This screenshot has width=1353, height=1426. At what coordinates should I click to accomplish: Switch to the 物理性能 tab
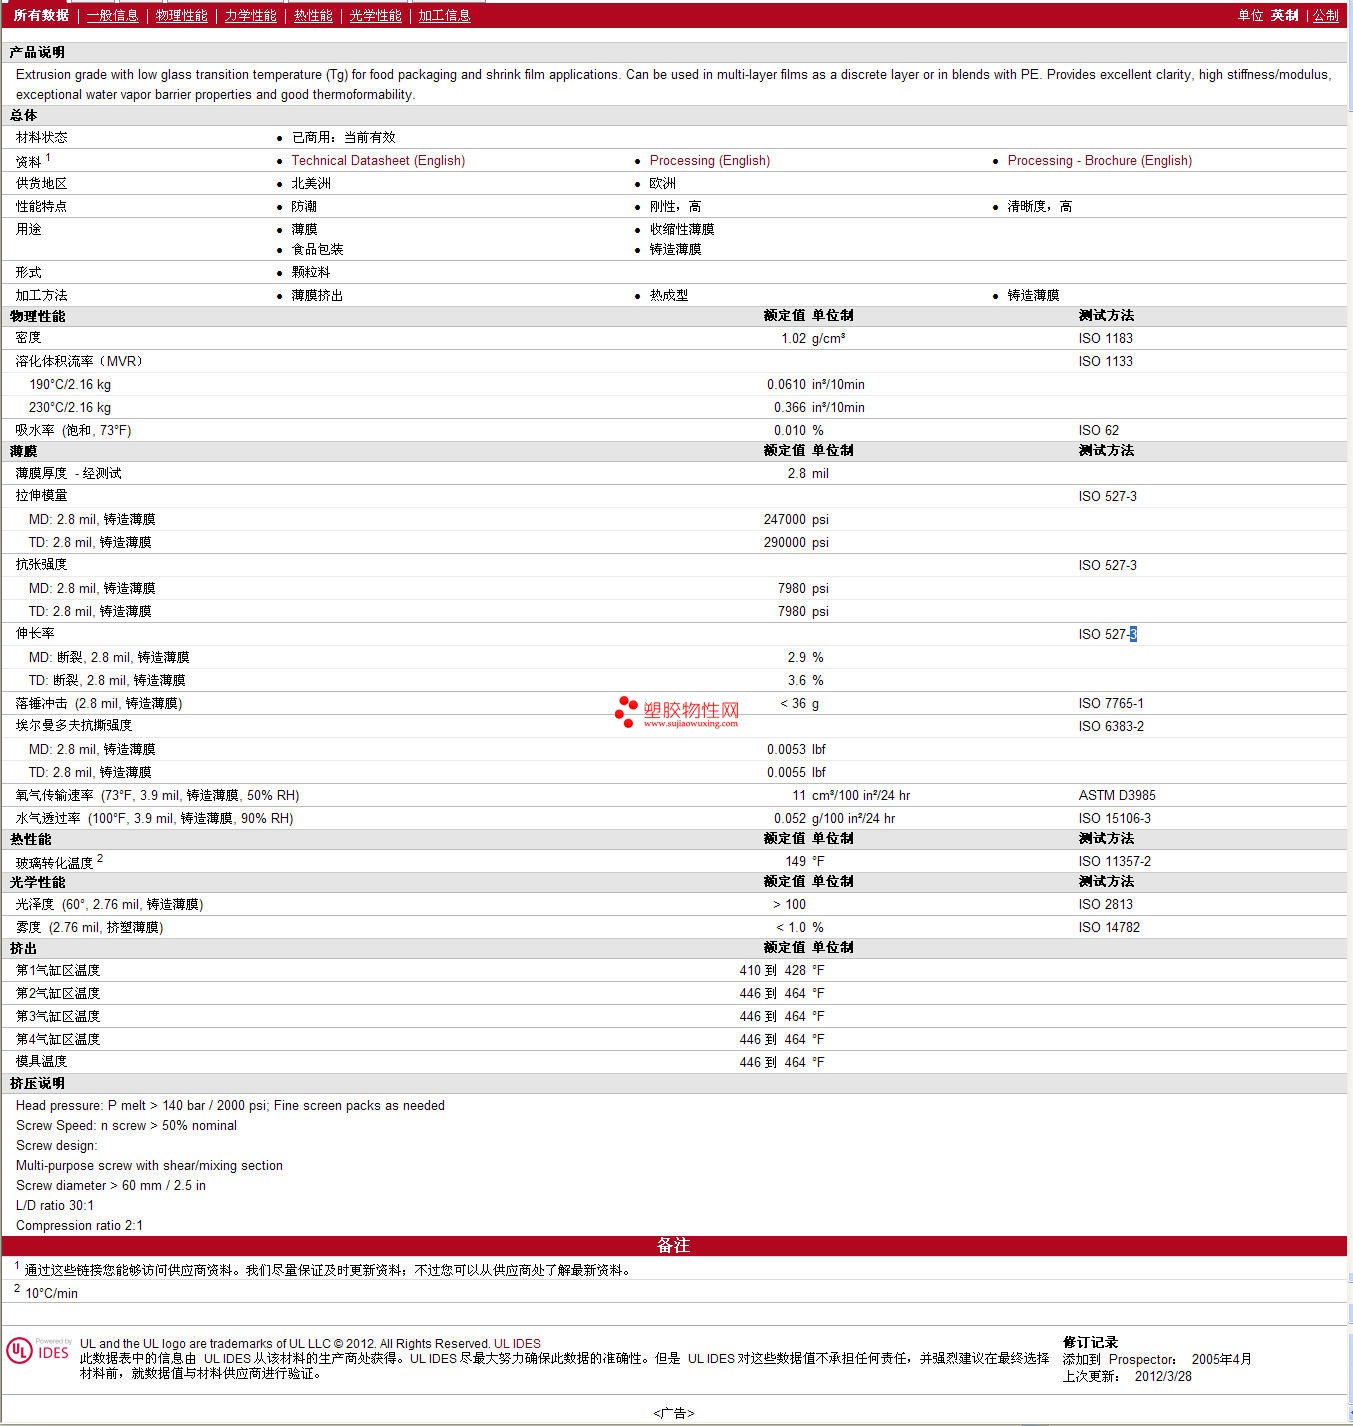[181, 15]
